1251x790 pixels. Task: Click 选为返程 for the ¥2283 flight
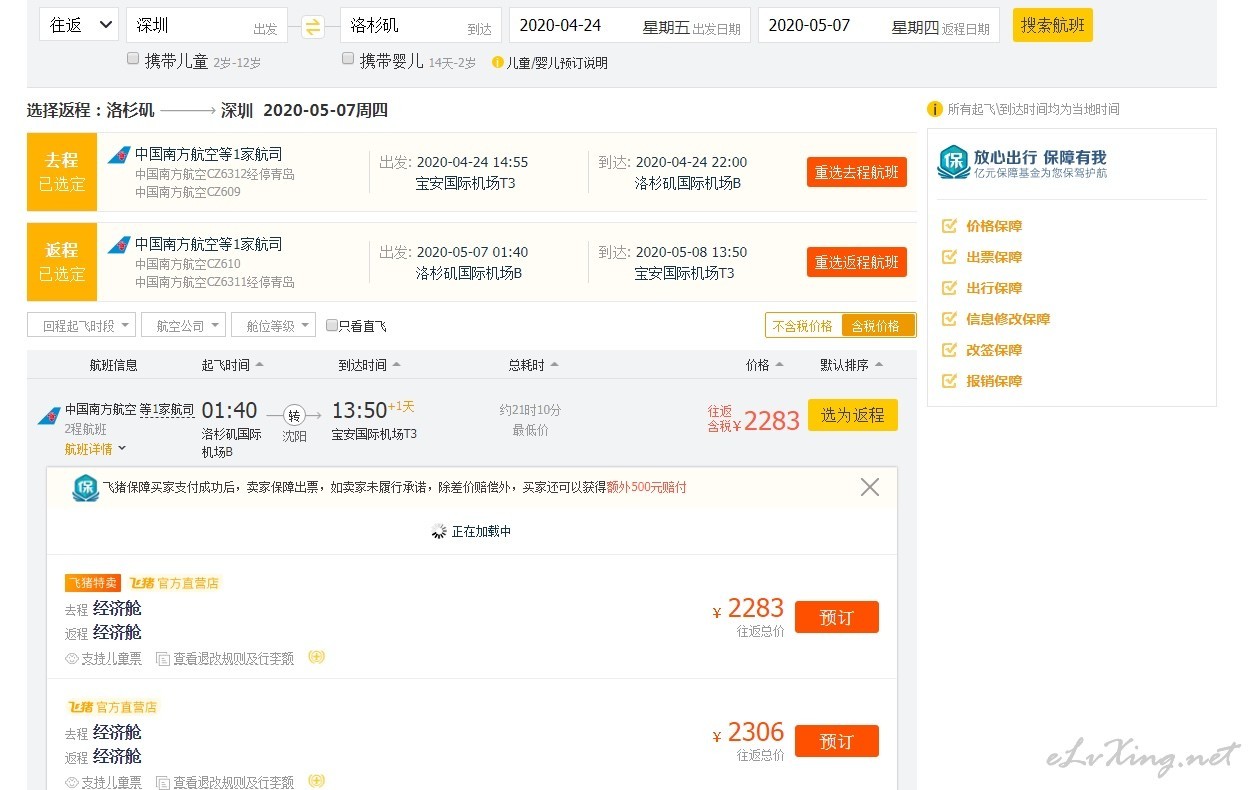point(853,415)
